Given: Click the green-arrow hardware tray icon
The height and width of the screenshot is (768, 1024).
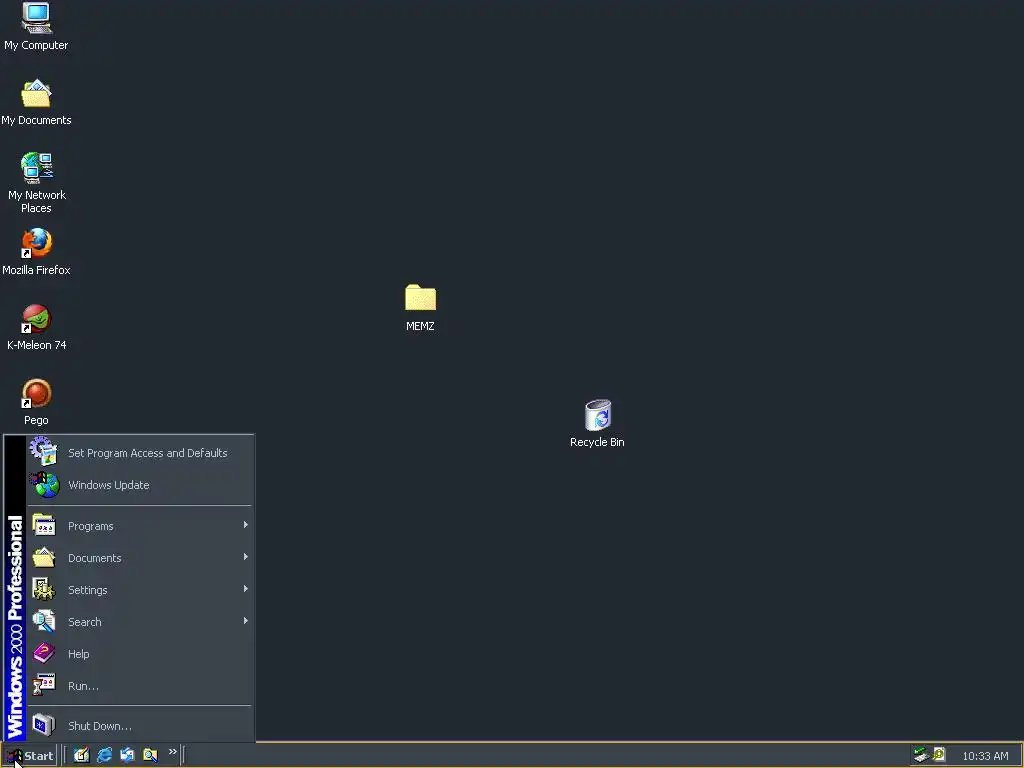Looking at the screenshot, I should click(921, 755).
